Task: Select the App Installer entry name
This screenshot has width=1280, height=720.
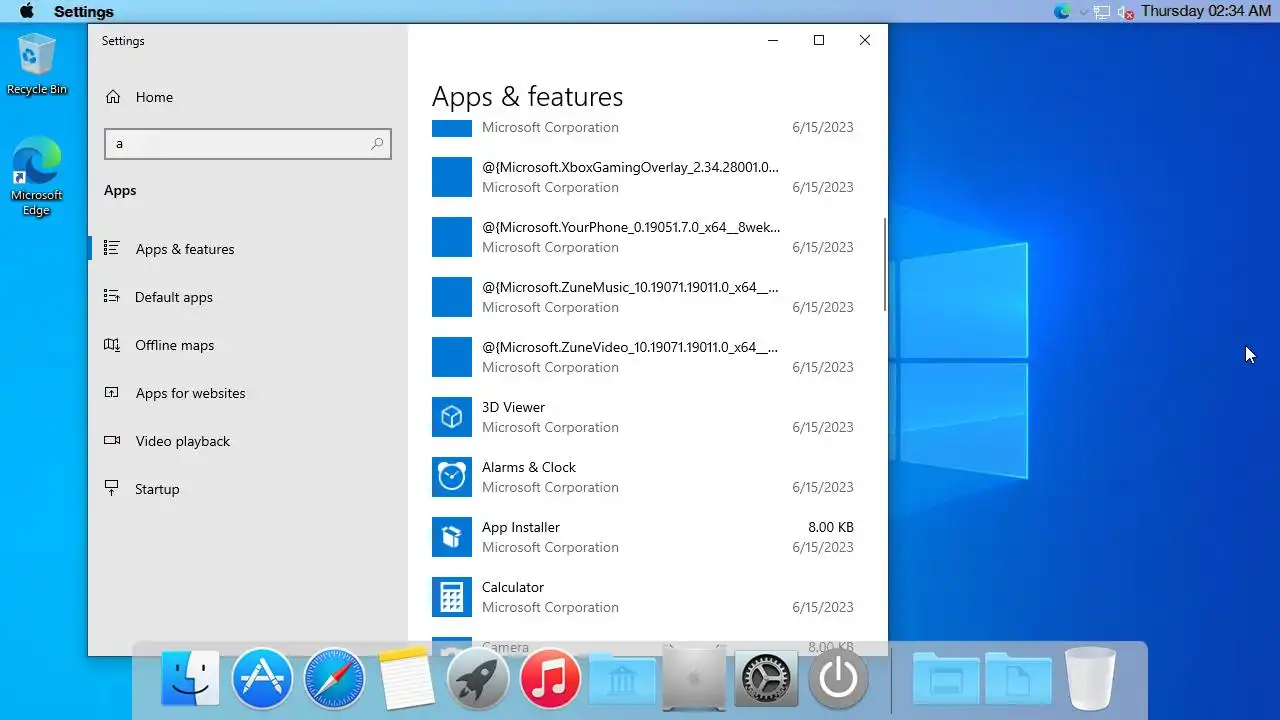Action: click(521, 527)
